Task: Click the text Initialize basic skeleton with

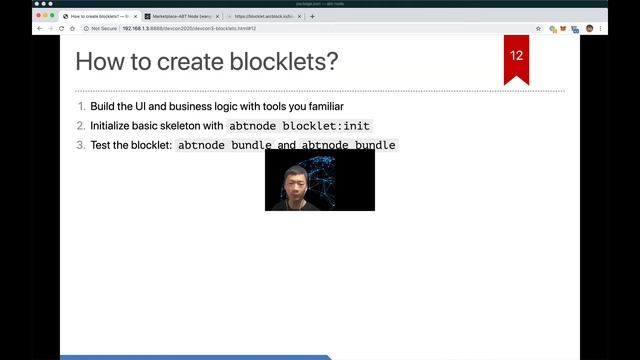Action: point(157,126)
